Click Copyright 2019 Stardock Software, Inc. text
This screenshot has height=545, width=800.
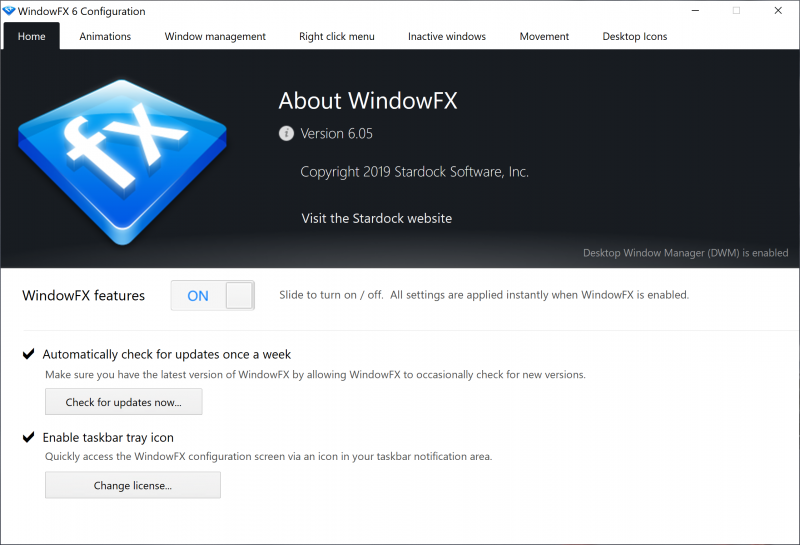[x=414, y=172]
